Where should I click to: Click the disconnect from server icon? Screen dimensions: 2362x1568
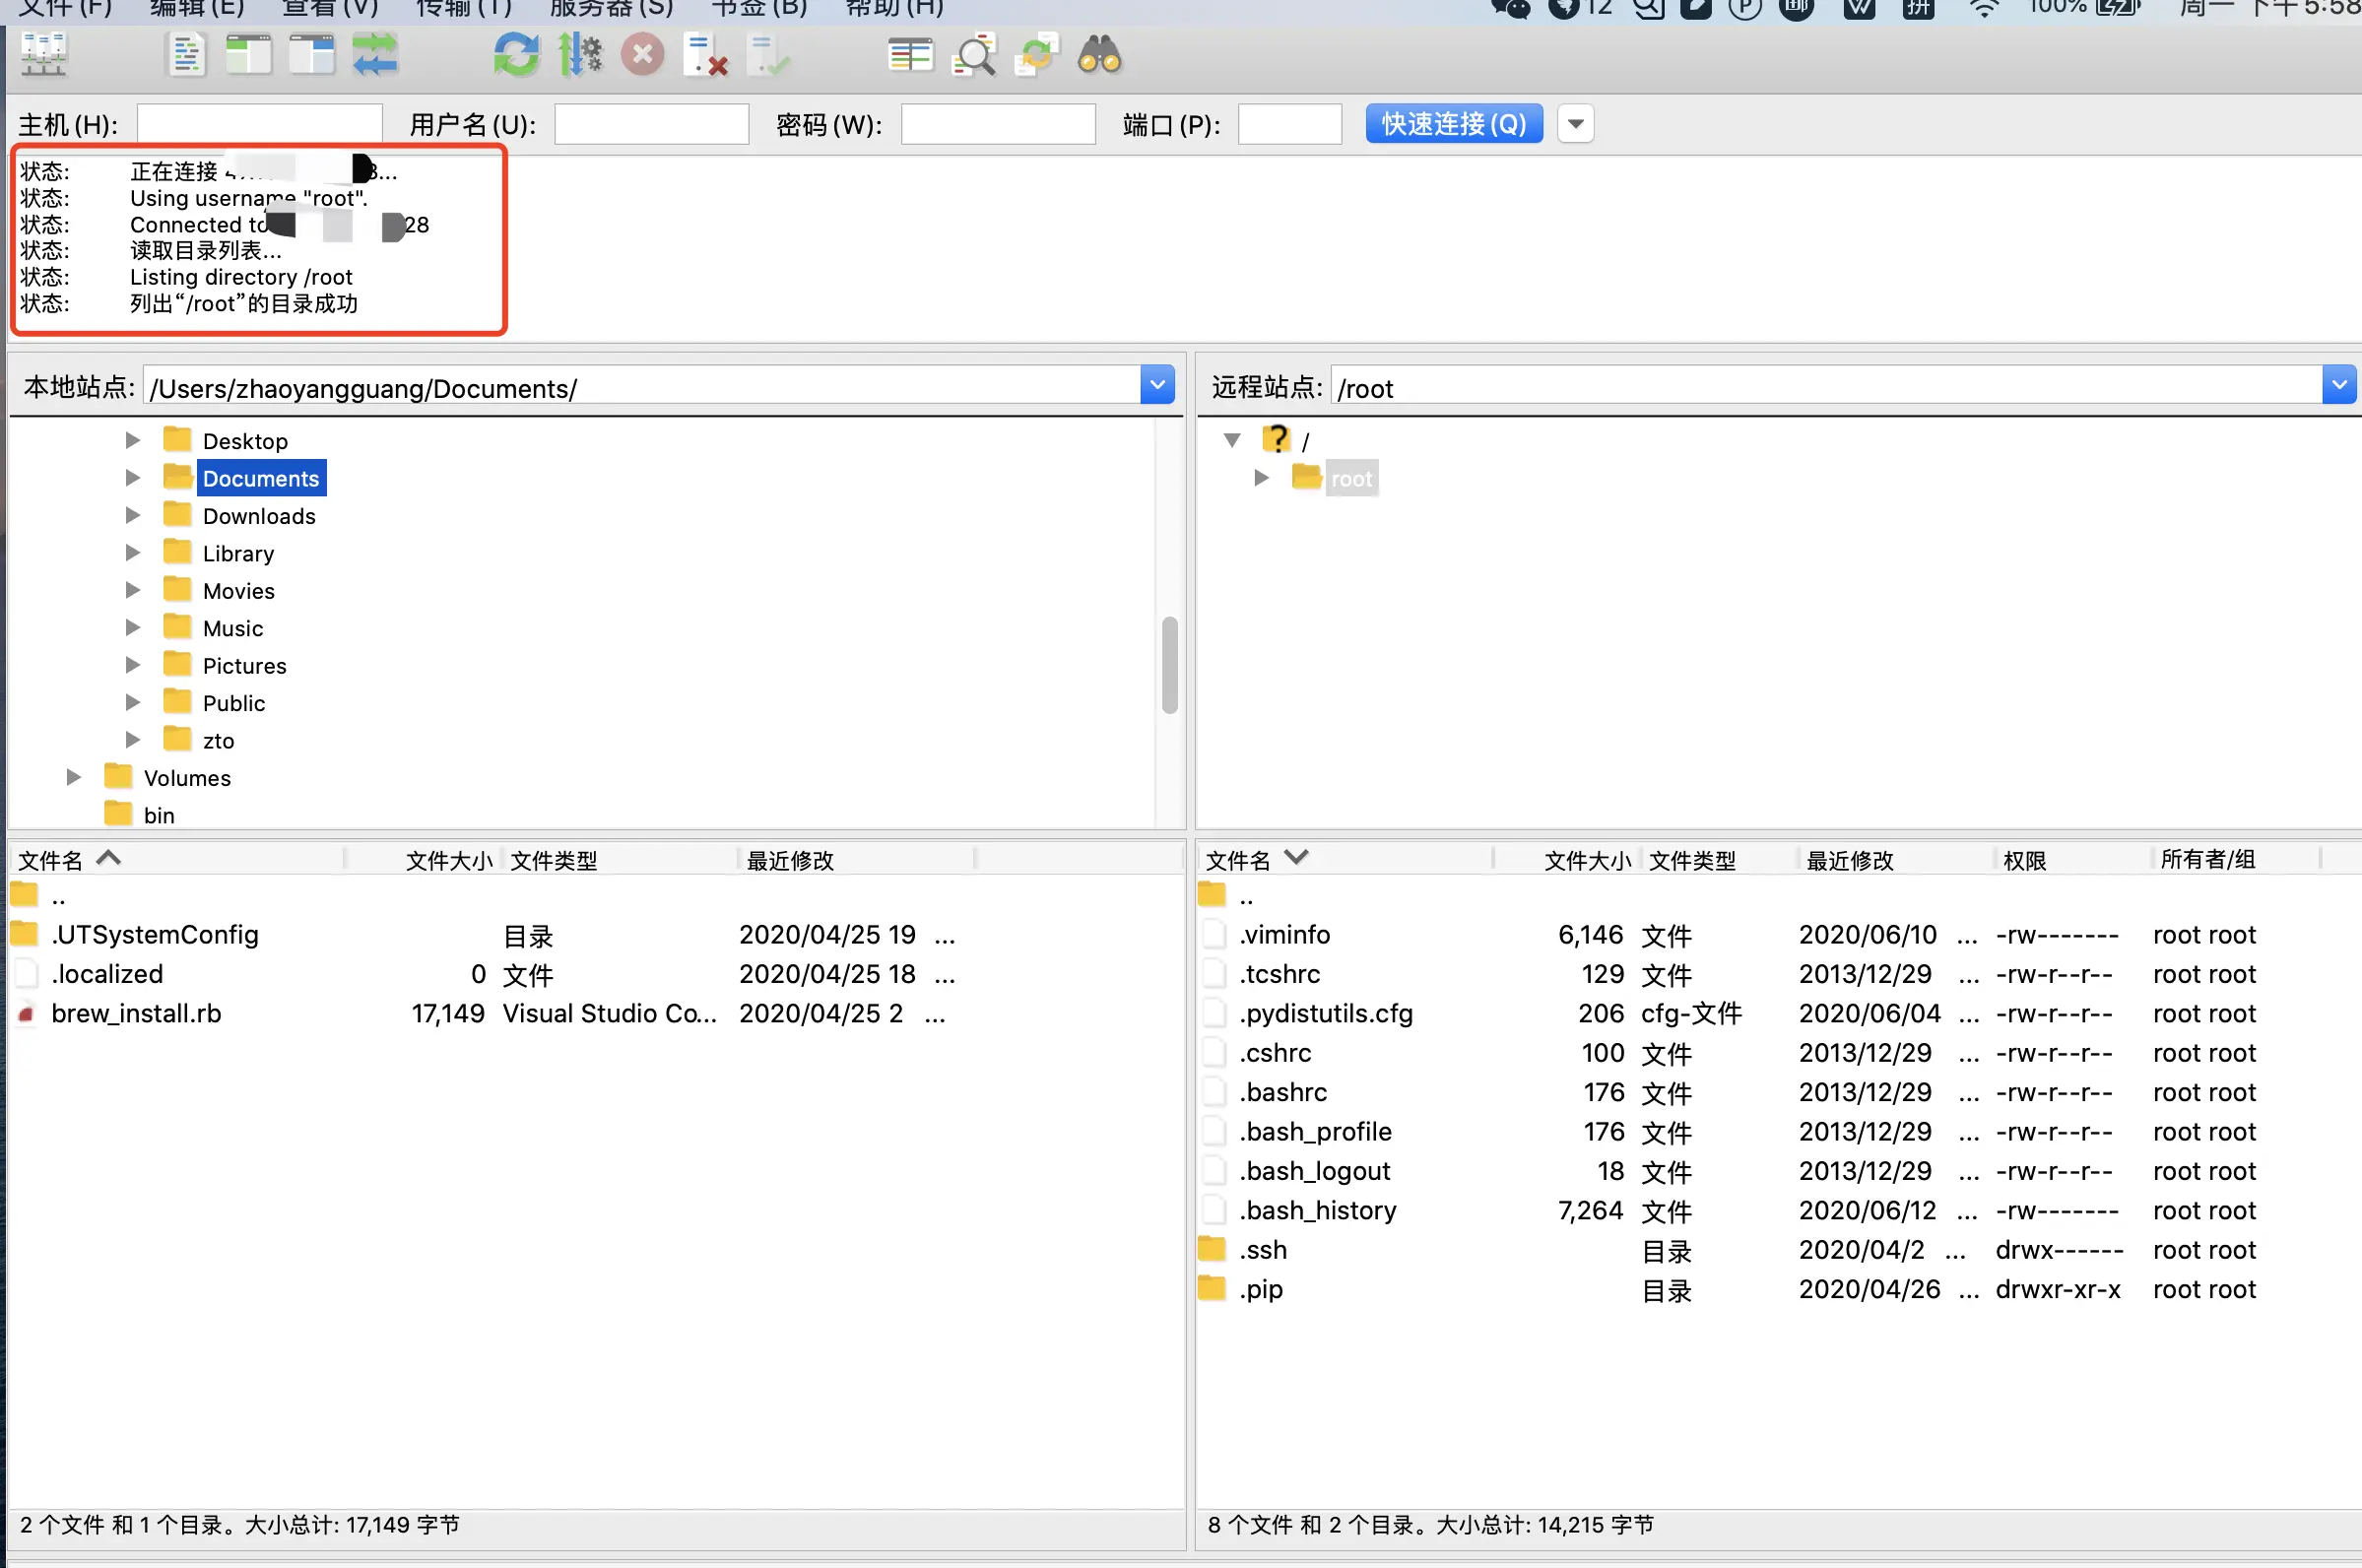tap(706, 55)
